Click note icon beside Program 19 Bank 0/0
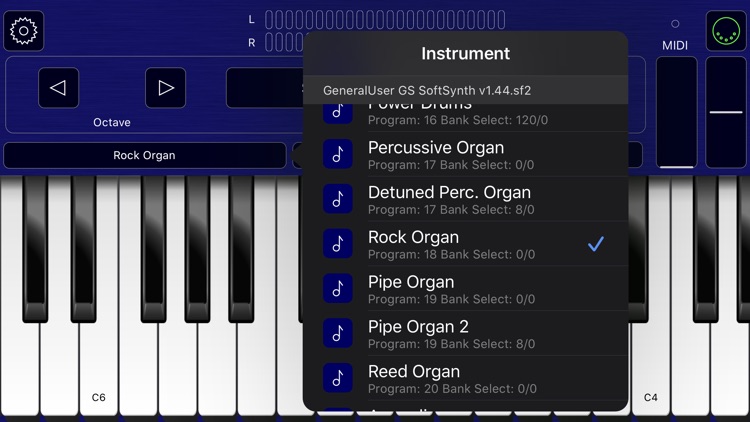 coord(338,289)
